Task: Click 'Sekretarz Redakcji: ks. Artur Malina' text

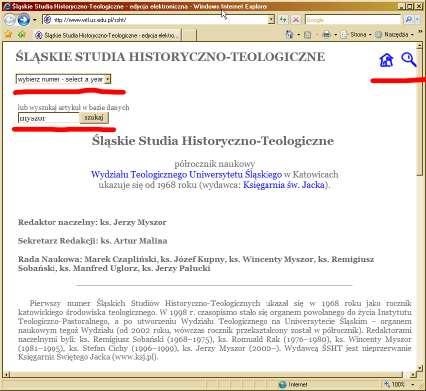Action: click(93, 241)
